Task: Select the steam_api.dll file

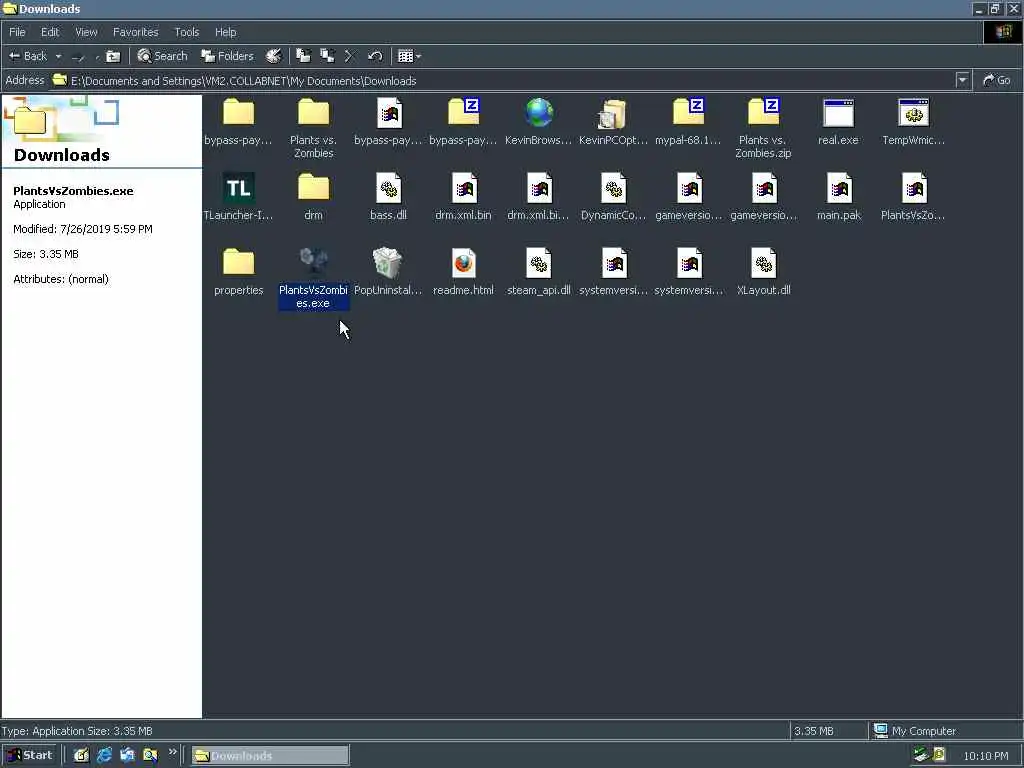Action: pos(539,272)
